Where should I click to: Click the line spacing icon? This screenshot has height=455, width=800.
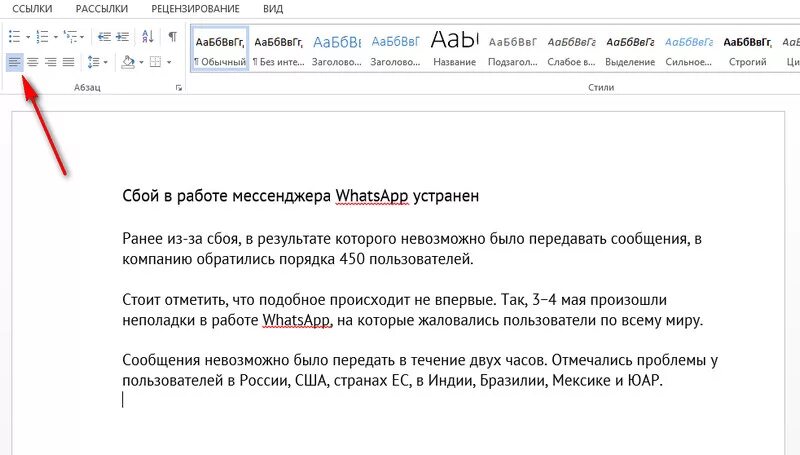pos(93,62)
